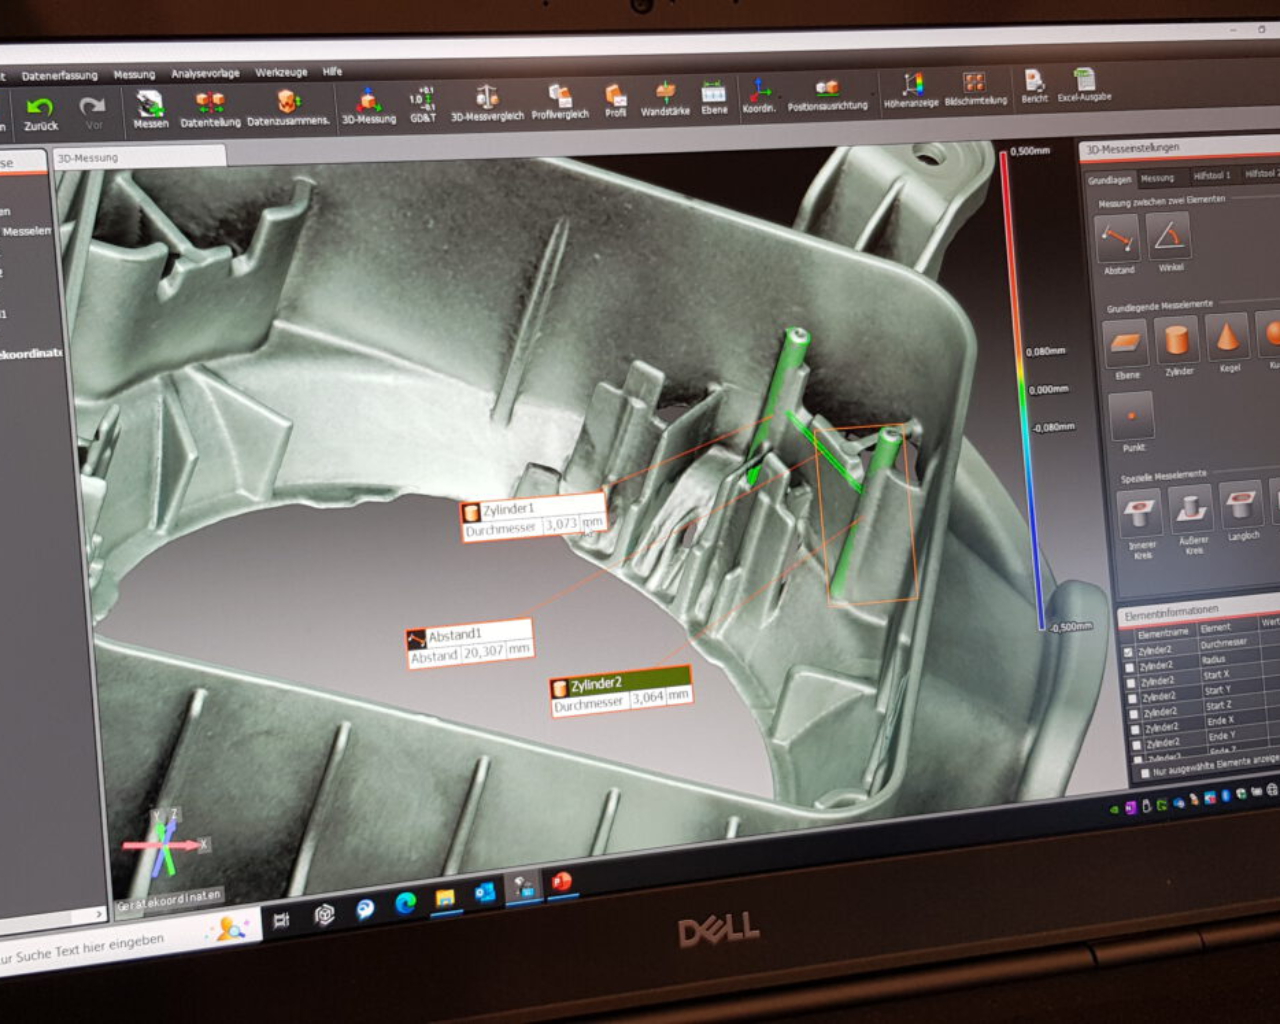The height and width of the screenshot is (1024, 1280).
Task: Open the Analysevorlage menu
Action: coord(205,73)
